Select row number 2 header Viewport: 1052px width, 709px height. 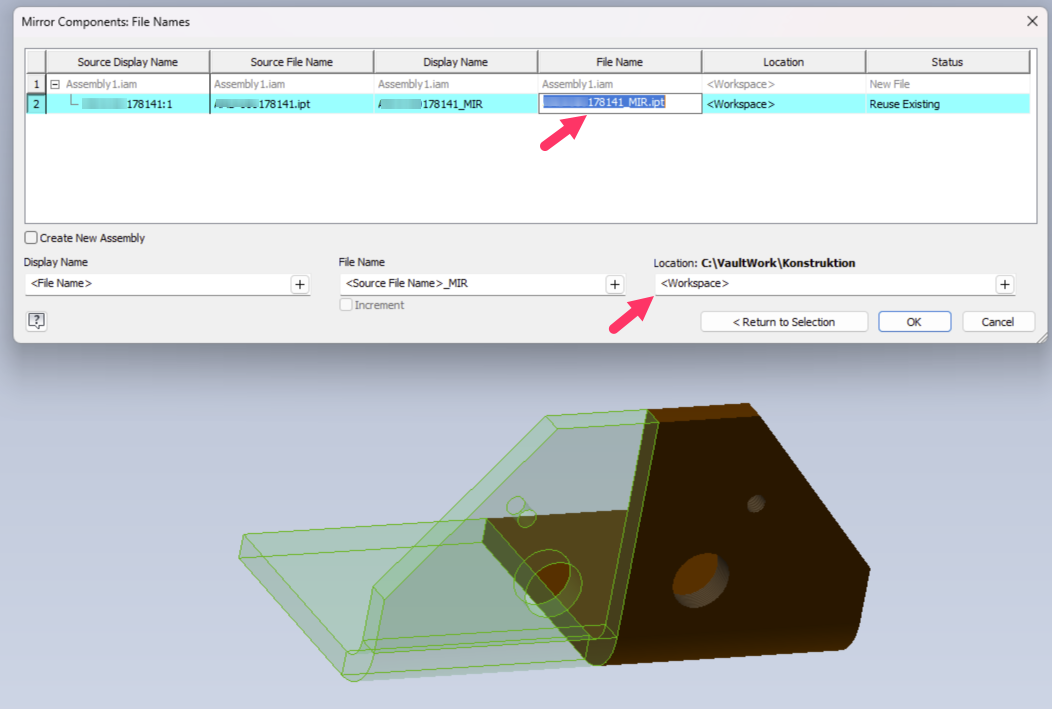[36, 104]
